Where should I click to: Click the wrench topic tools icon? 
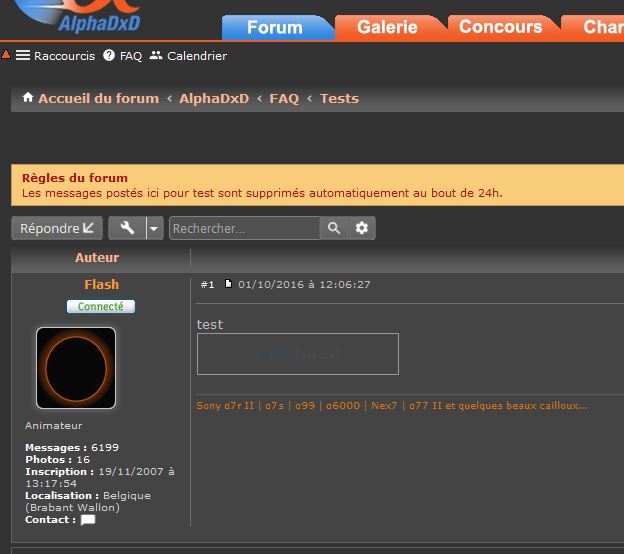tap(127, 228)
